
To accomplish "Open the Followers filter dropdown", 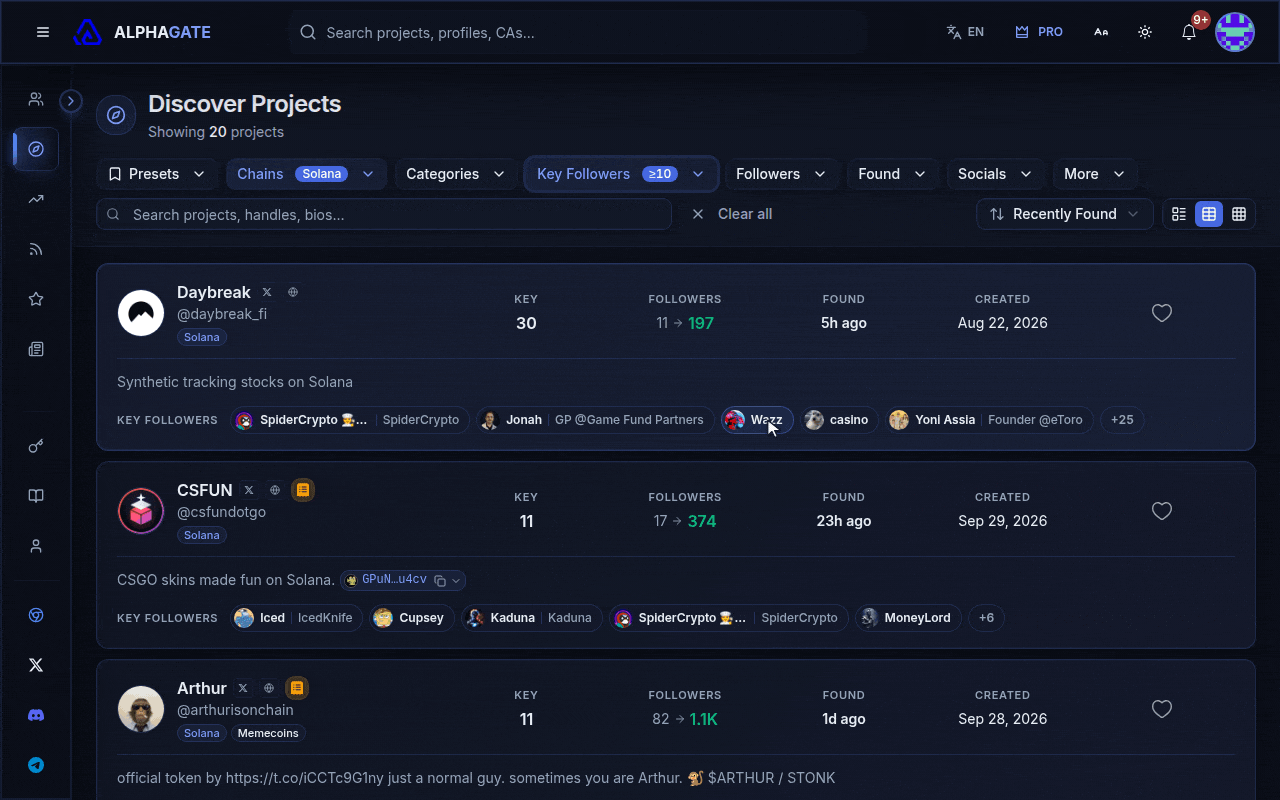I will tap(781, 174).
